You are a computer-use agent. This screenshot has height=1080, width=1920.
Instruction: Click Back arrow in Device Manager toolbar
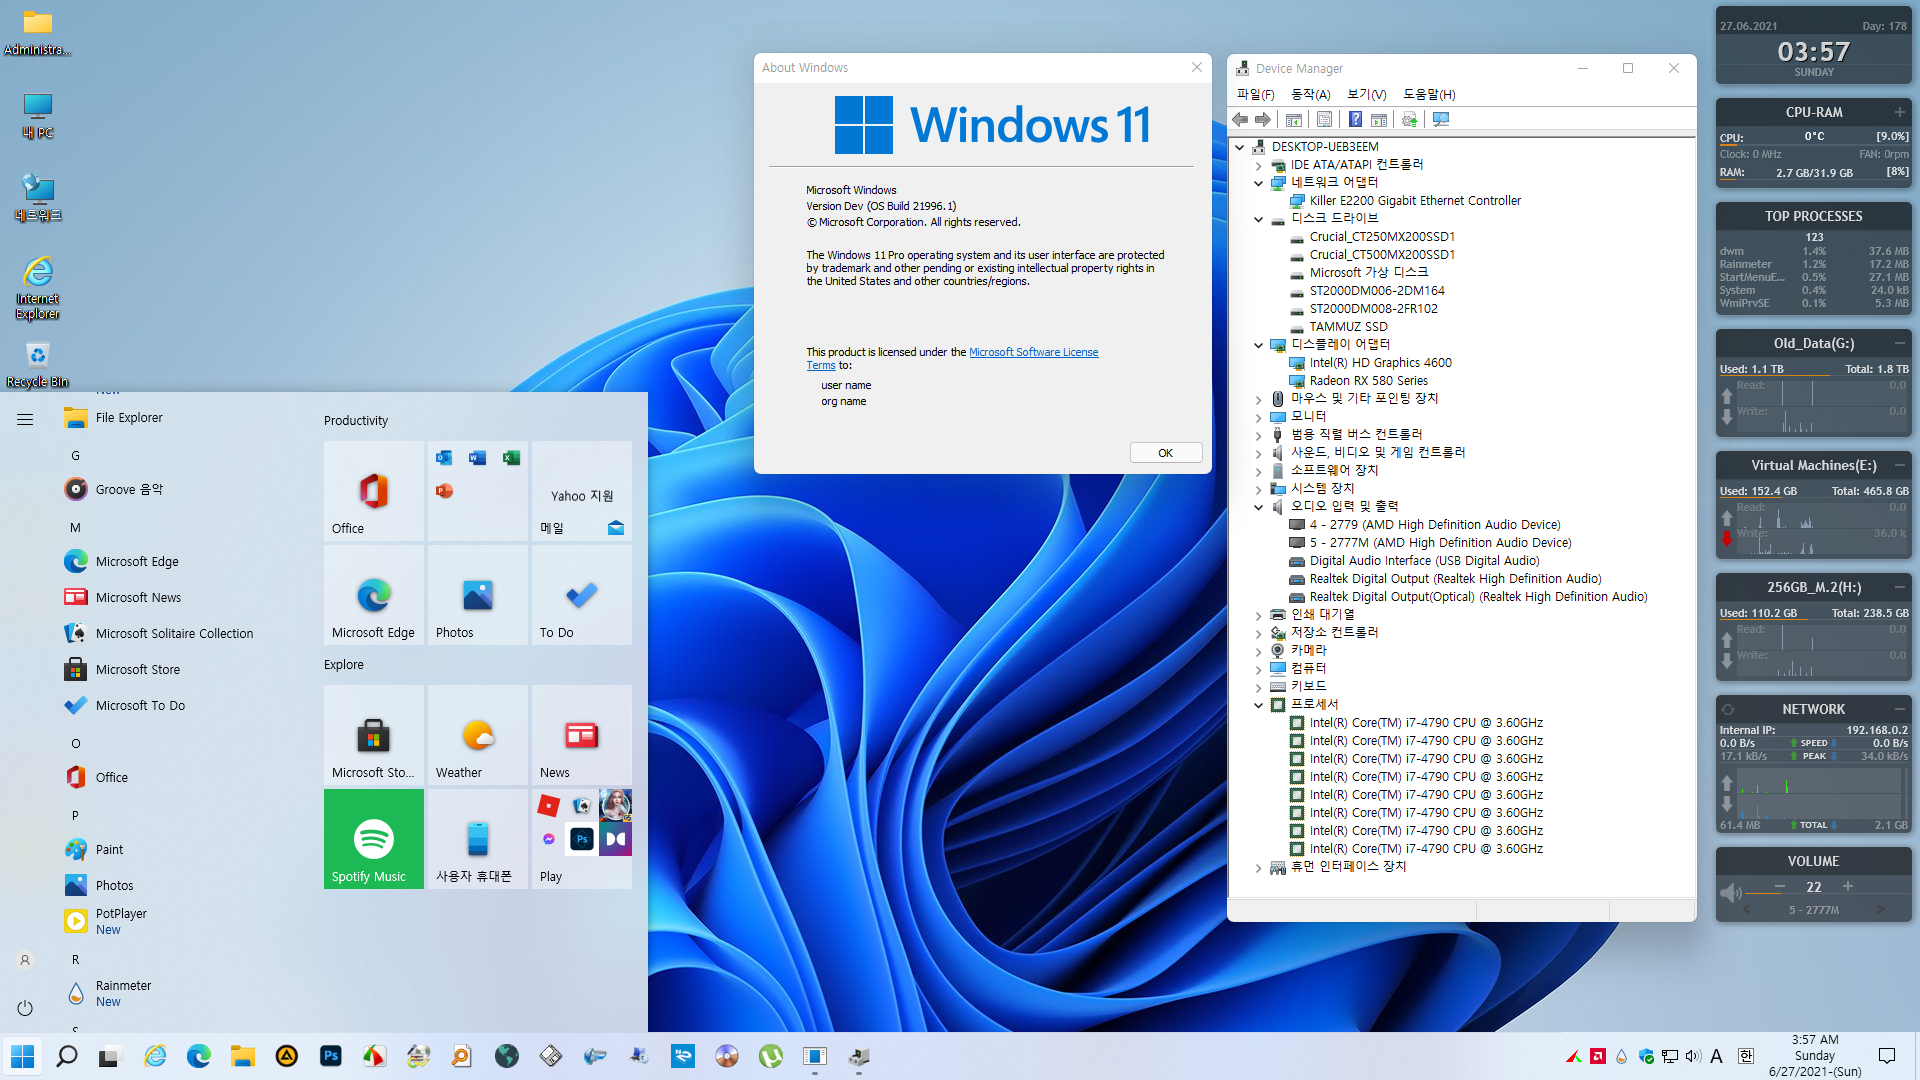tap(1240, 120)
